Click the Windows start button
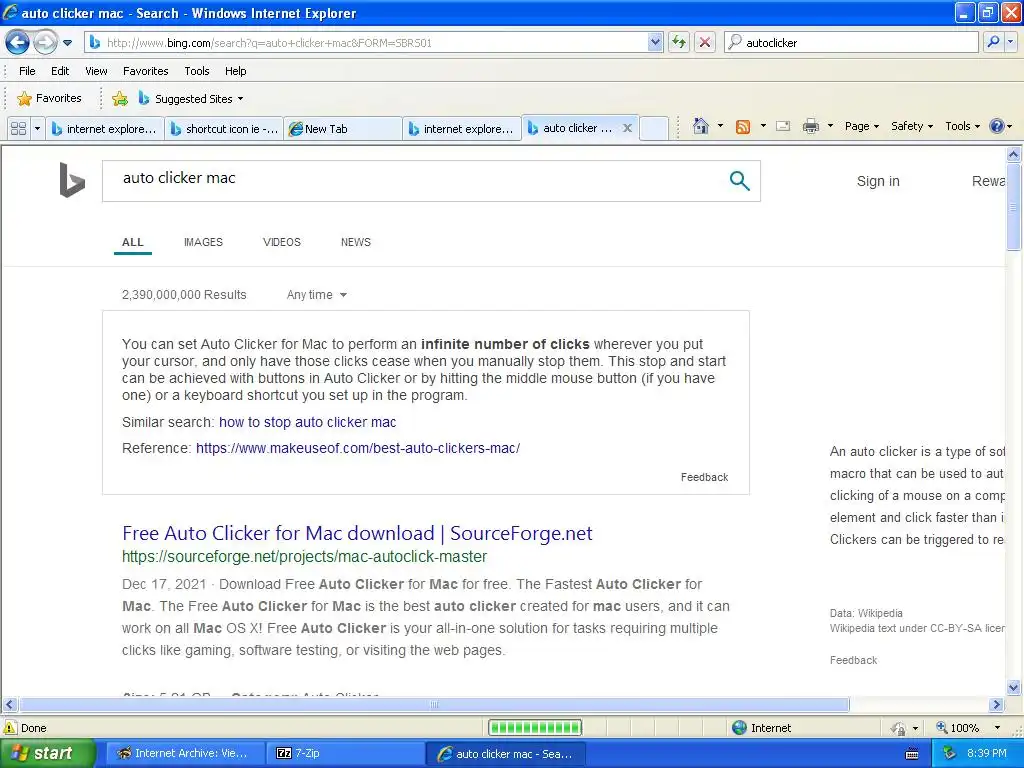Screen dimensions: 1024x768 pyautogui.click(x=46, y=753)
